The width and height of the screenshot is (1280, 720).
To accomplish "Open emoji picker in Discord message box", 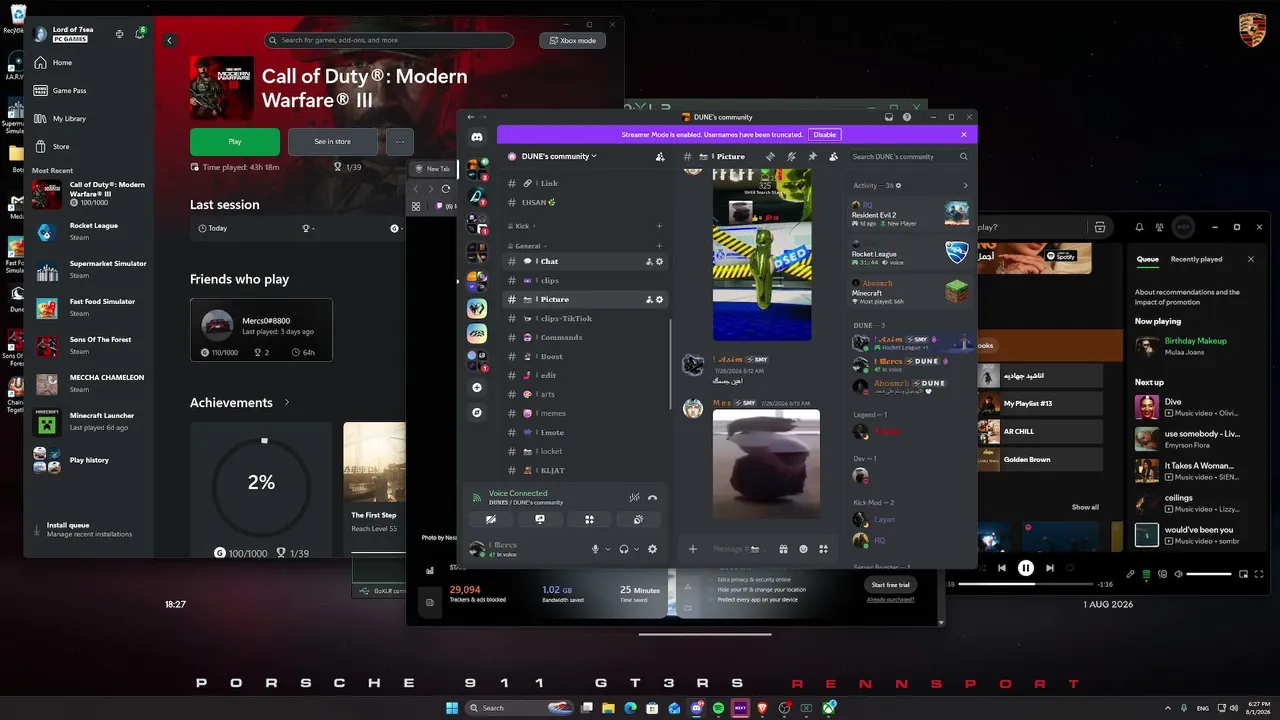I will pyautogui.click(x=803, y=549).
